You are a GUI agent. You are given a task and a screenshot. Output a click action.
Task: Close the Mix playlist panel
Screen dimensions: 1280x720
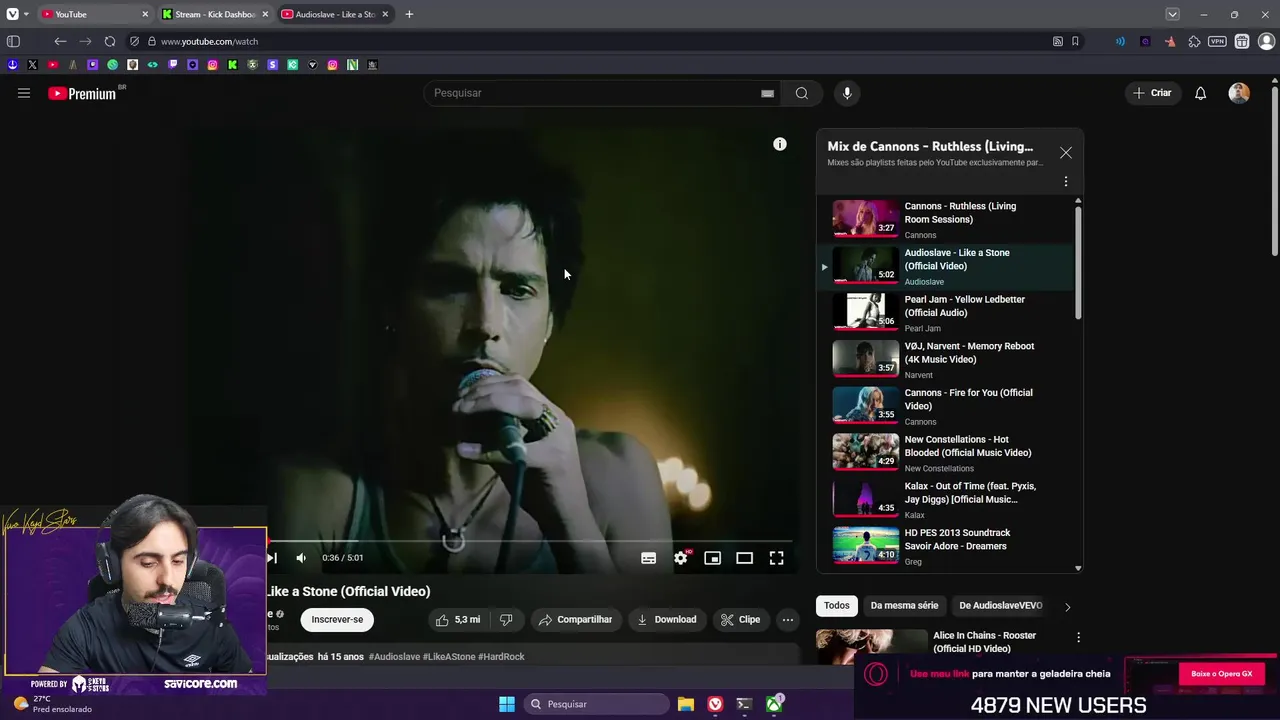click(x=1066, y=153)
